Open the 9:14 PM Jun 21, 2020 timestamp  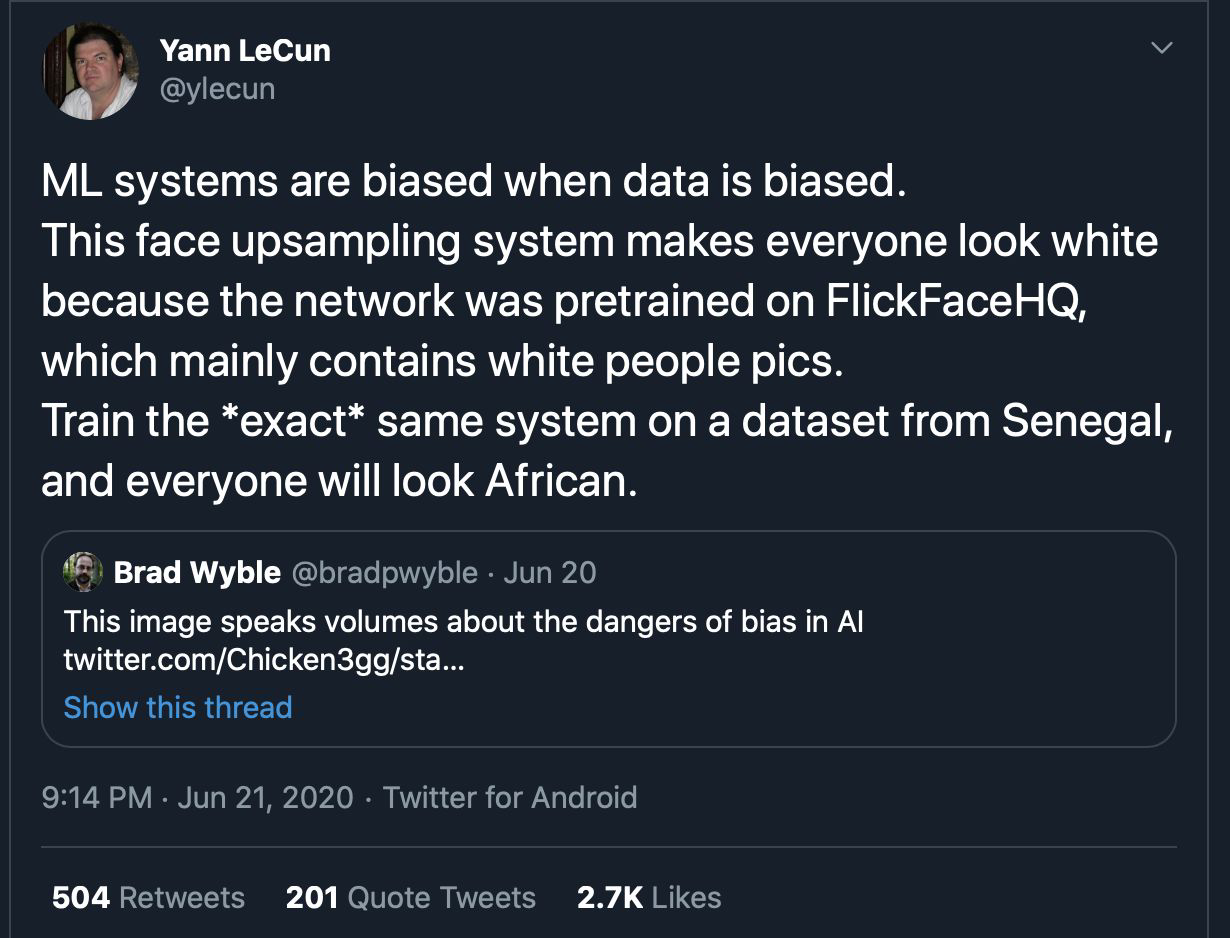197,797
